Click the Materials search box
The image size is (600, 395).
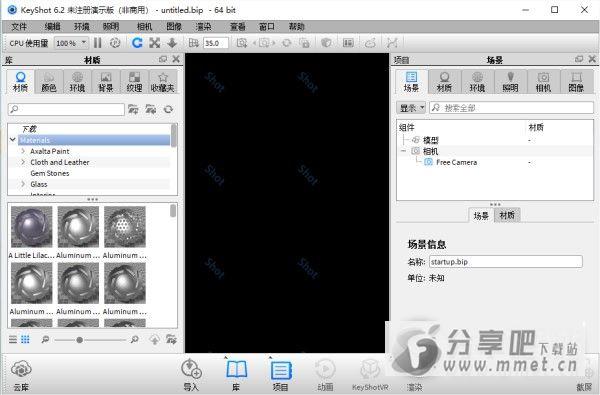66,109
